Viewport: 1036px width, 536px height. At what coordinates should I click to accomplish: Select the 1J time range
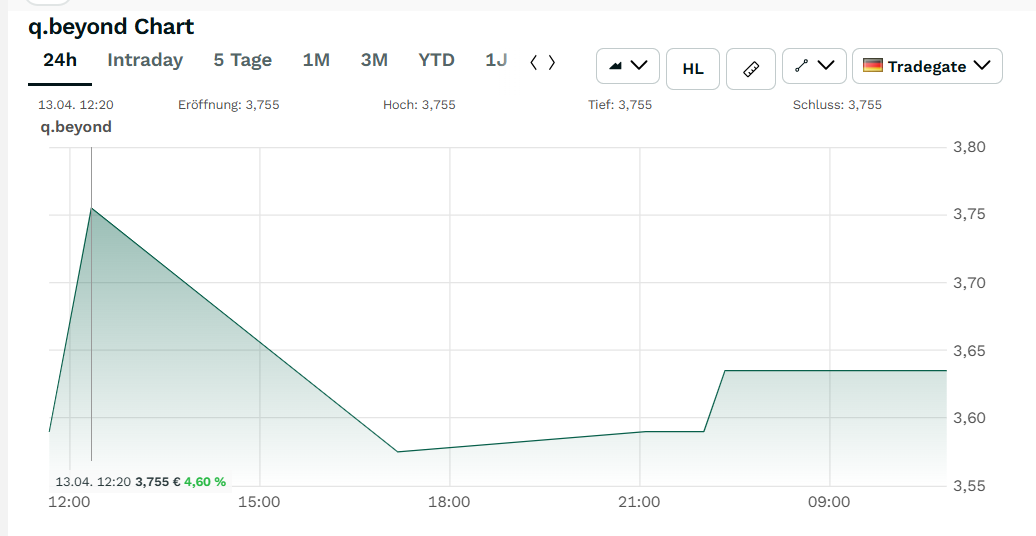[x=496, y=60]
